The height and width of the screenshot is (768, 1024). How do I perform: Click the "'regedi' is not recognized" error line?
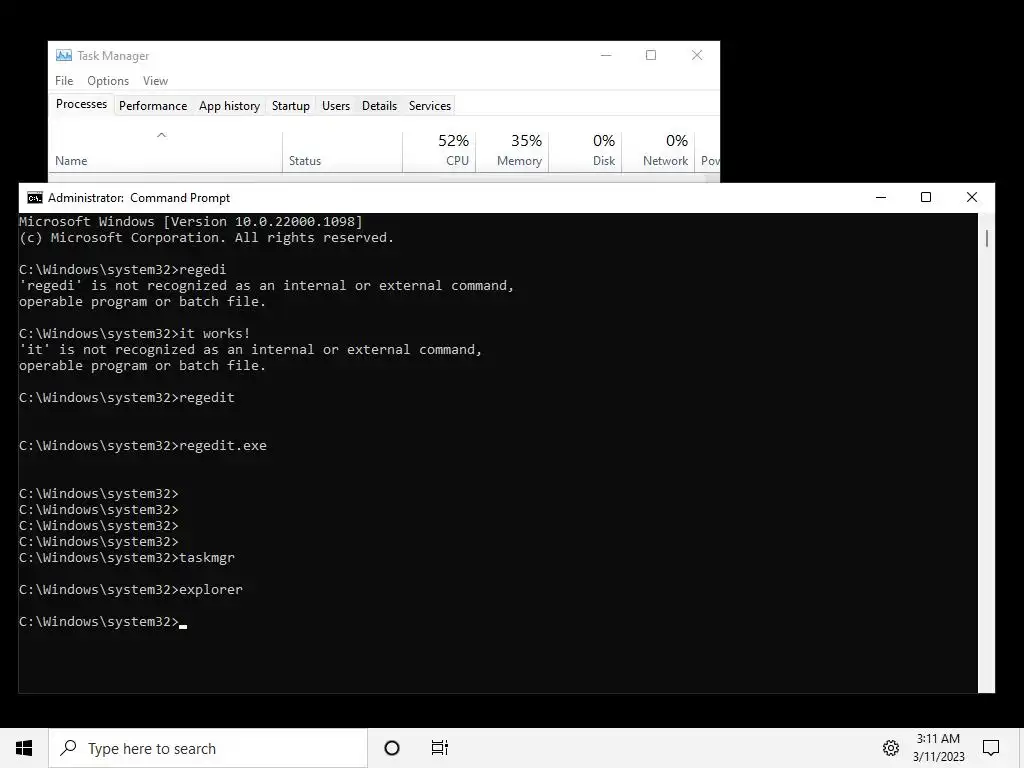pos(266,285)
